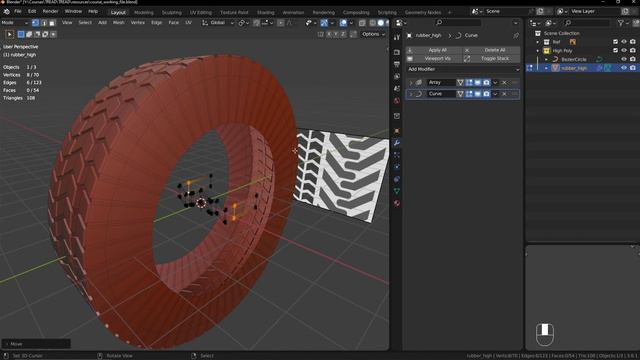Open the Add Modifier dropdown

point(463,69)
